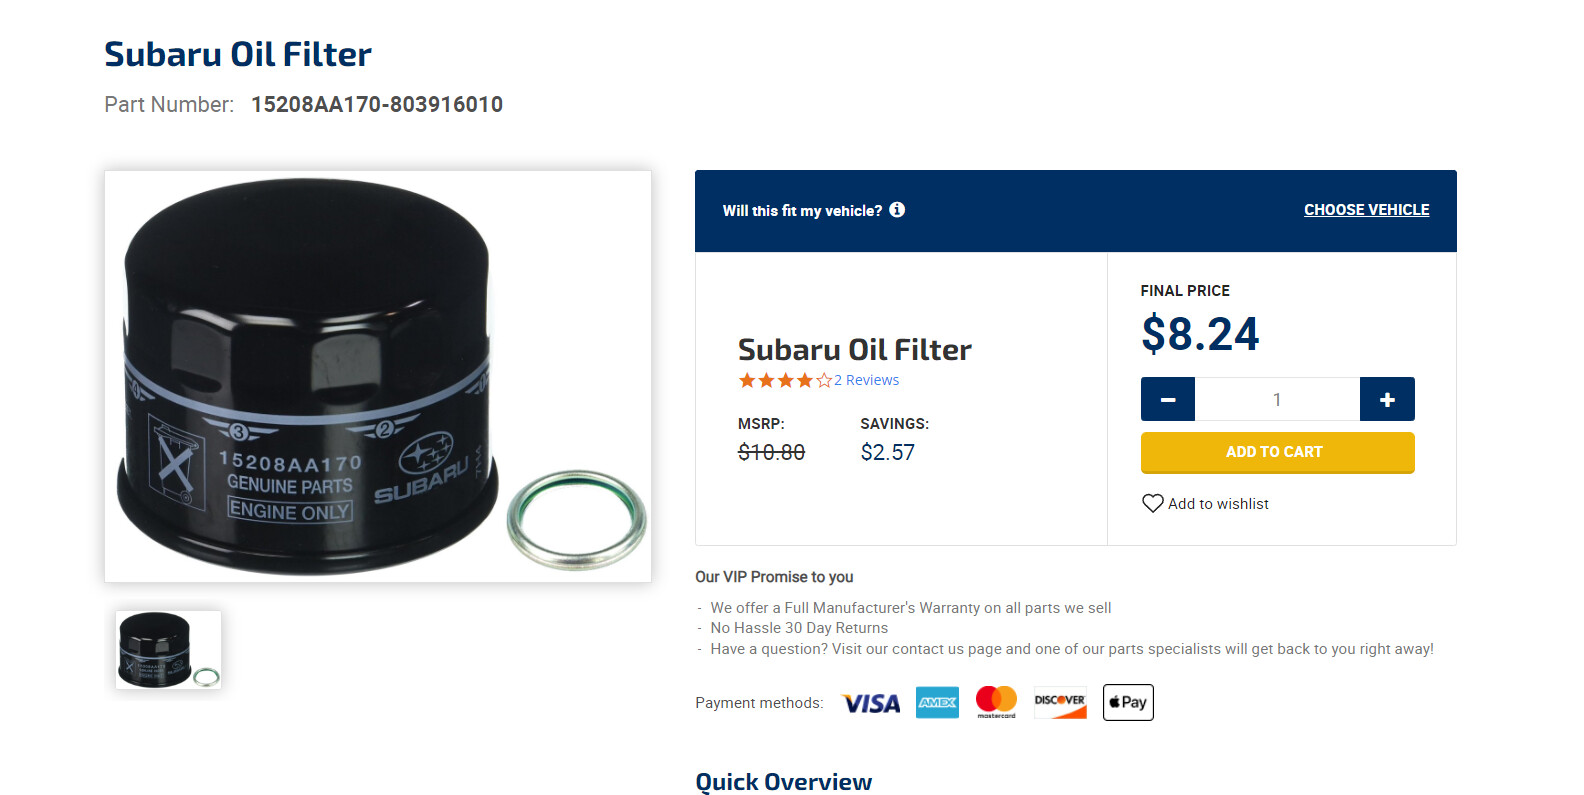Select the oil filter thumbnail image

[168, 650]
